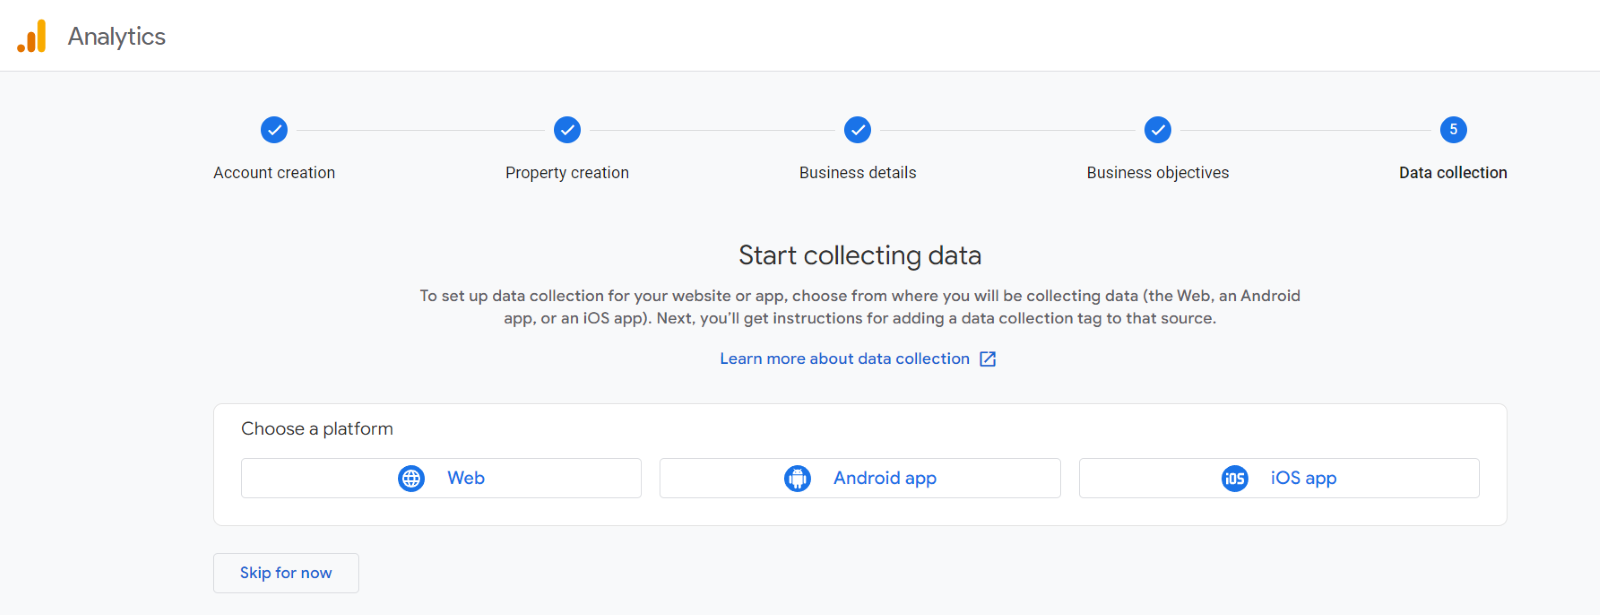Image resolution: width=1600 pixels, height=615 pixels.
Task: Click the iOS badge icon
Action: pyautogui.click(x=1235, y=478)
